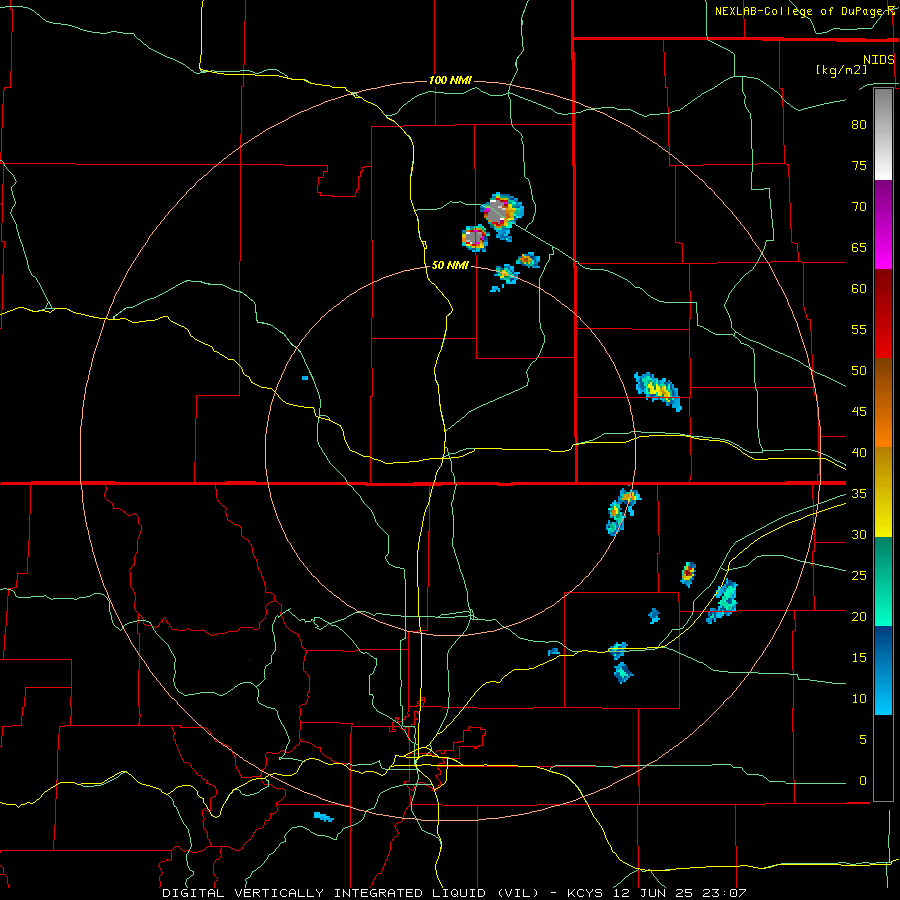Screen dimensions: 900x900
Task: Select the black bottom segment of VIL color bar
Action: click(883, 758)
